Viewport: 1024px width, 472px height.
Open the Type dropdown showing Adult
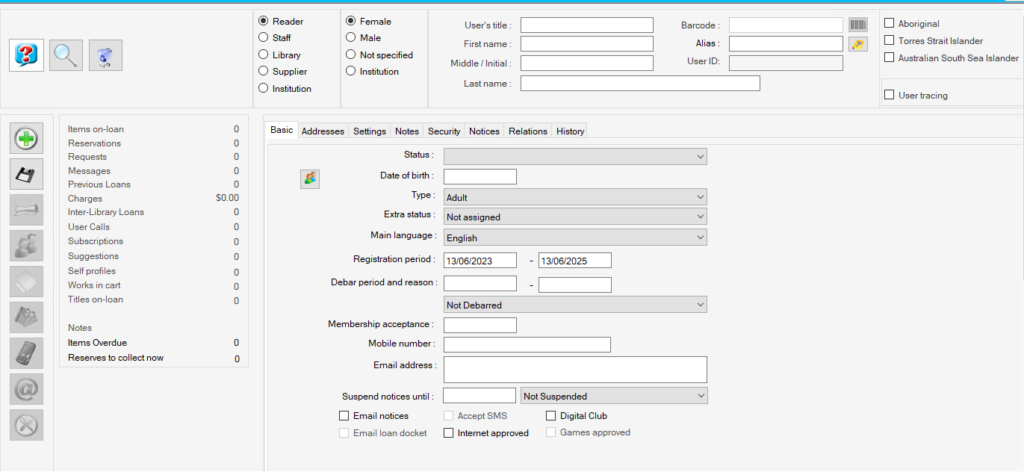point(575,197)
